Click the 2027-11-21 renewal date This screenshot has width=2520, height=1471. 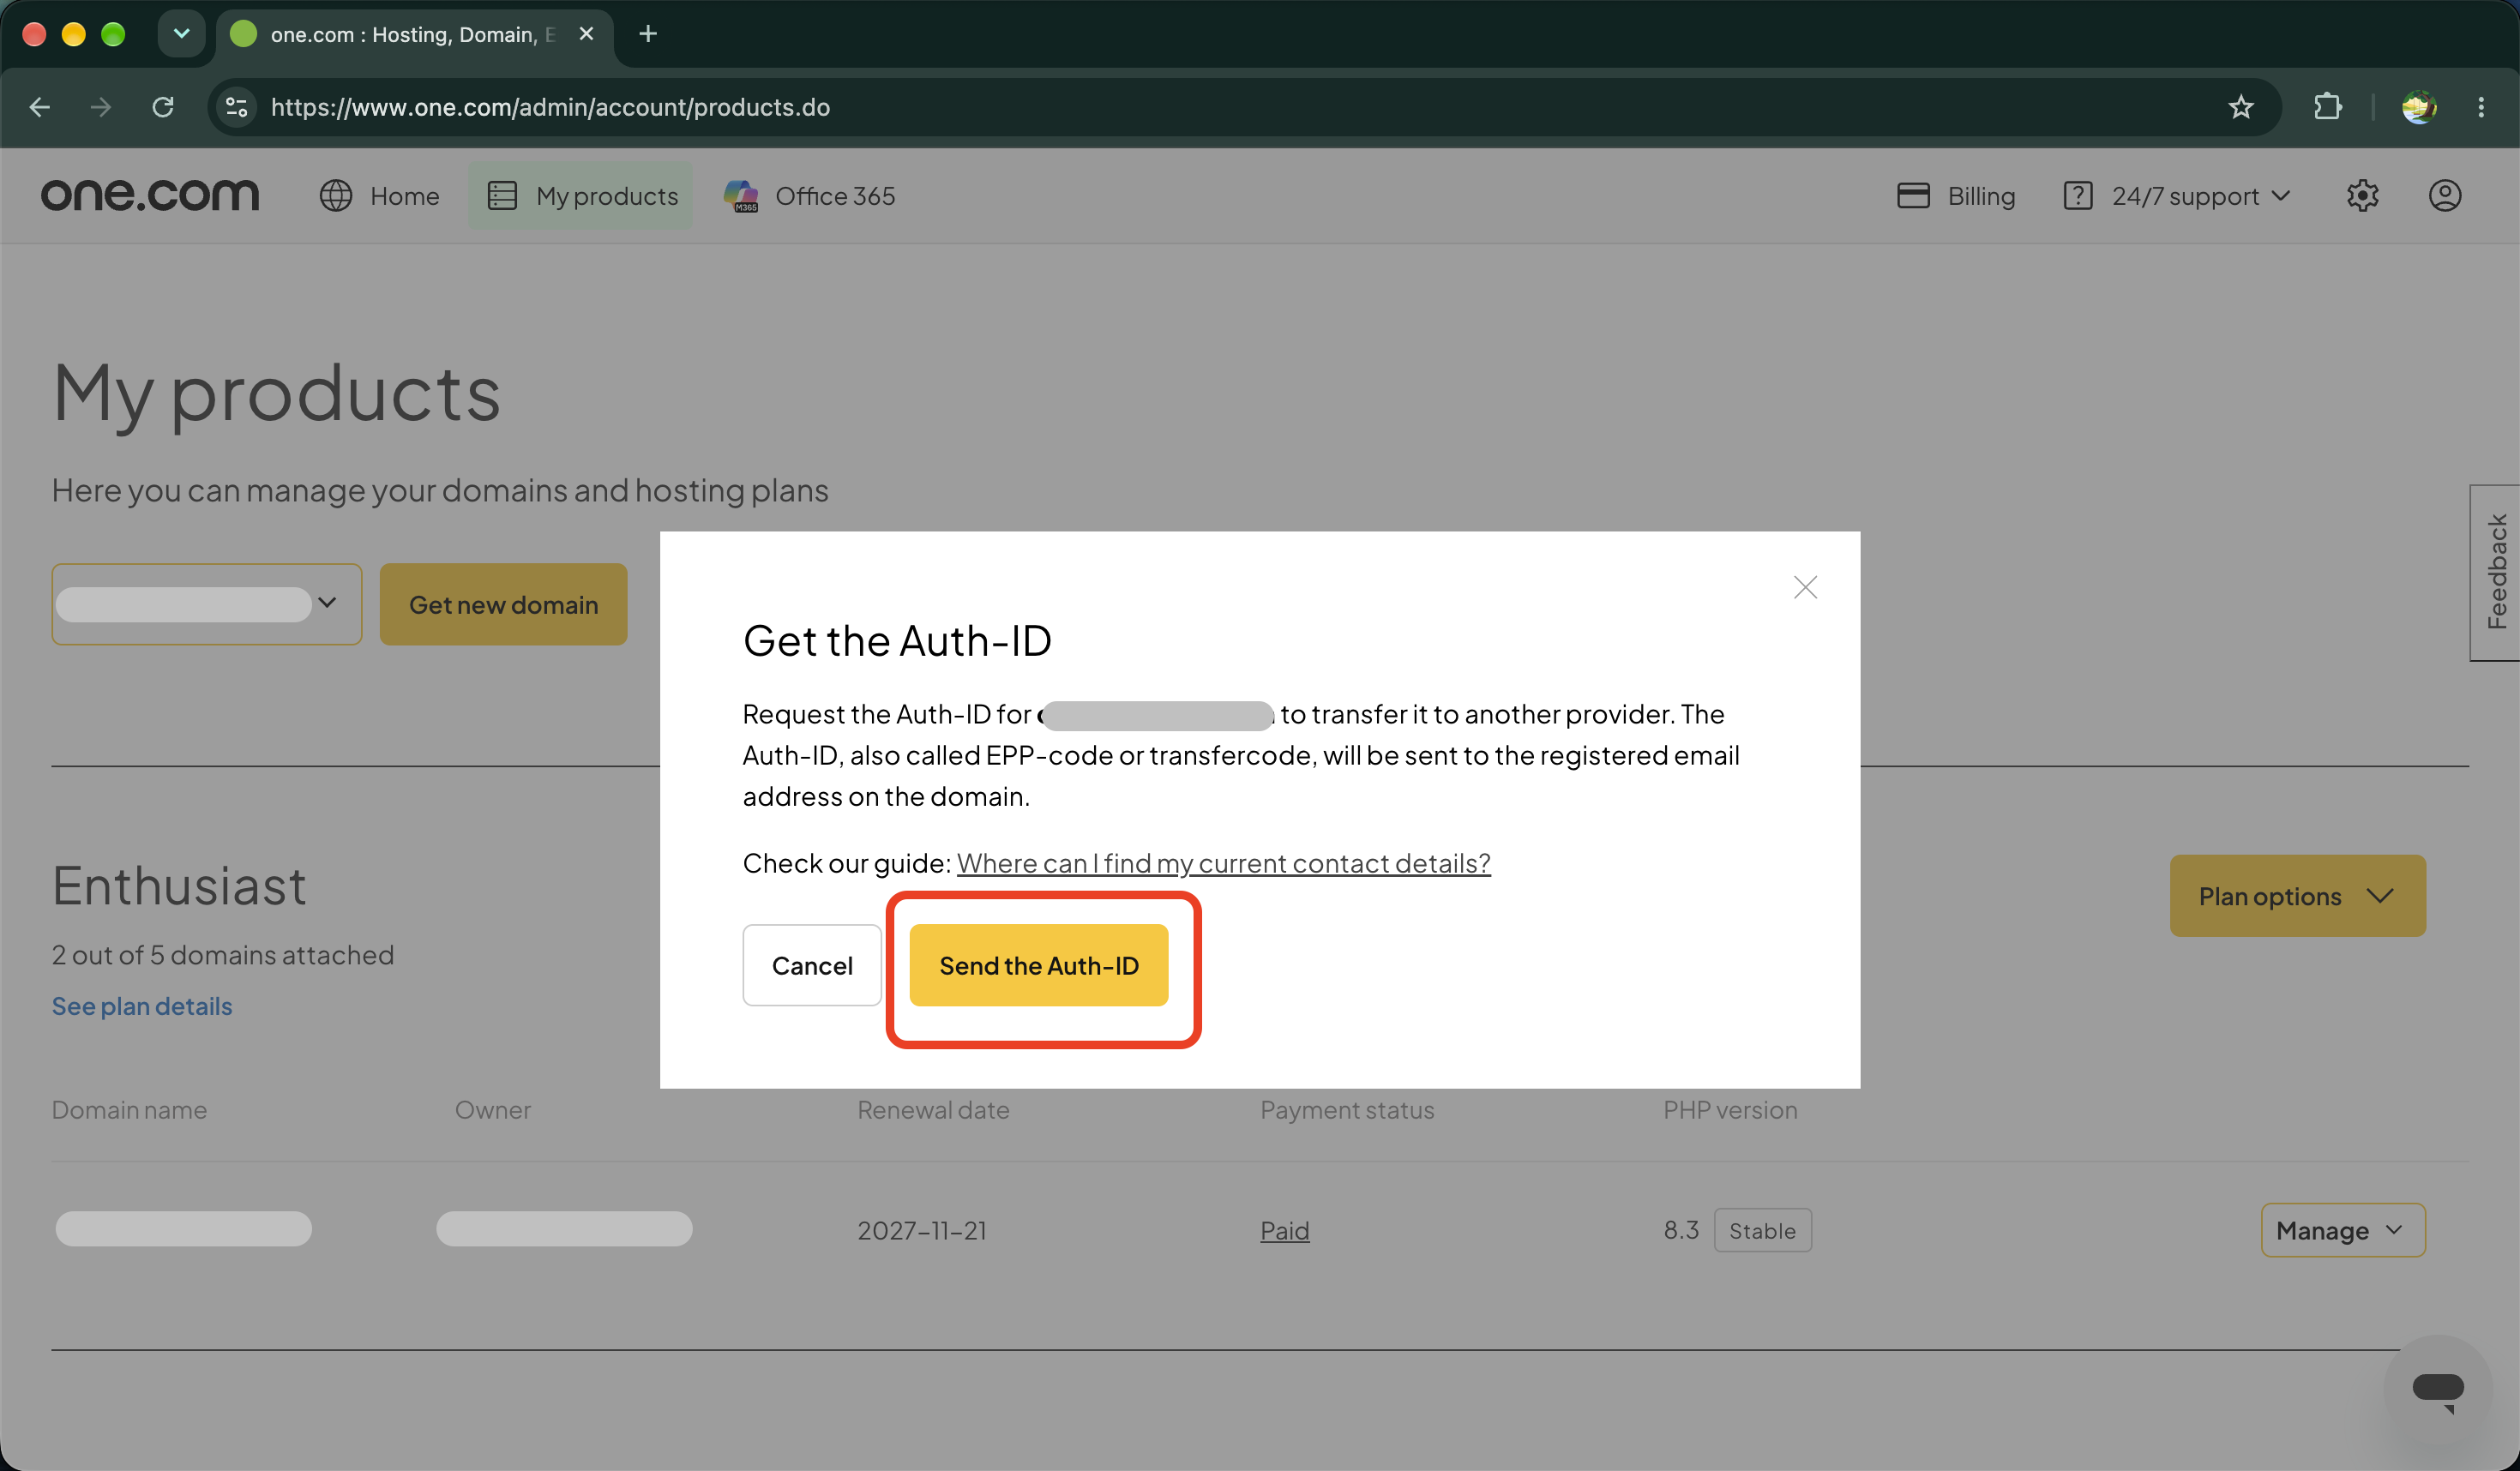922,1230
